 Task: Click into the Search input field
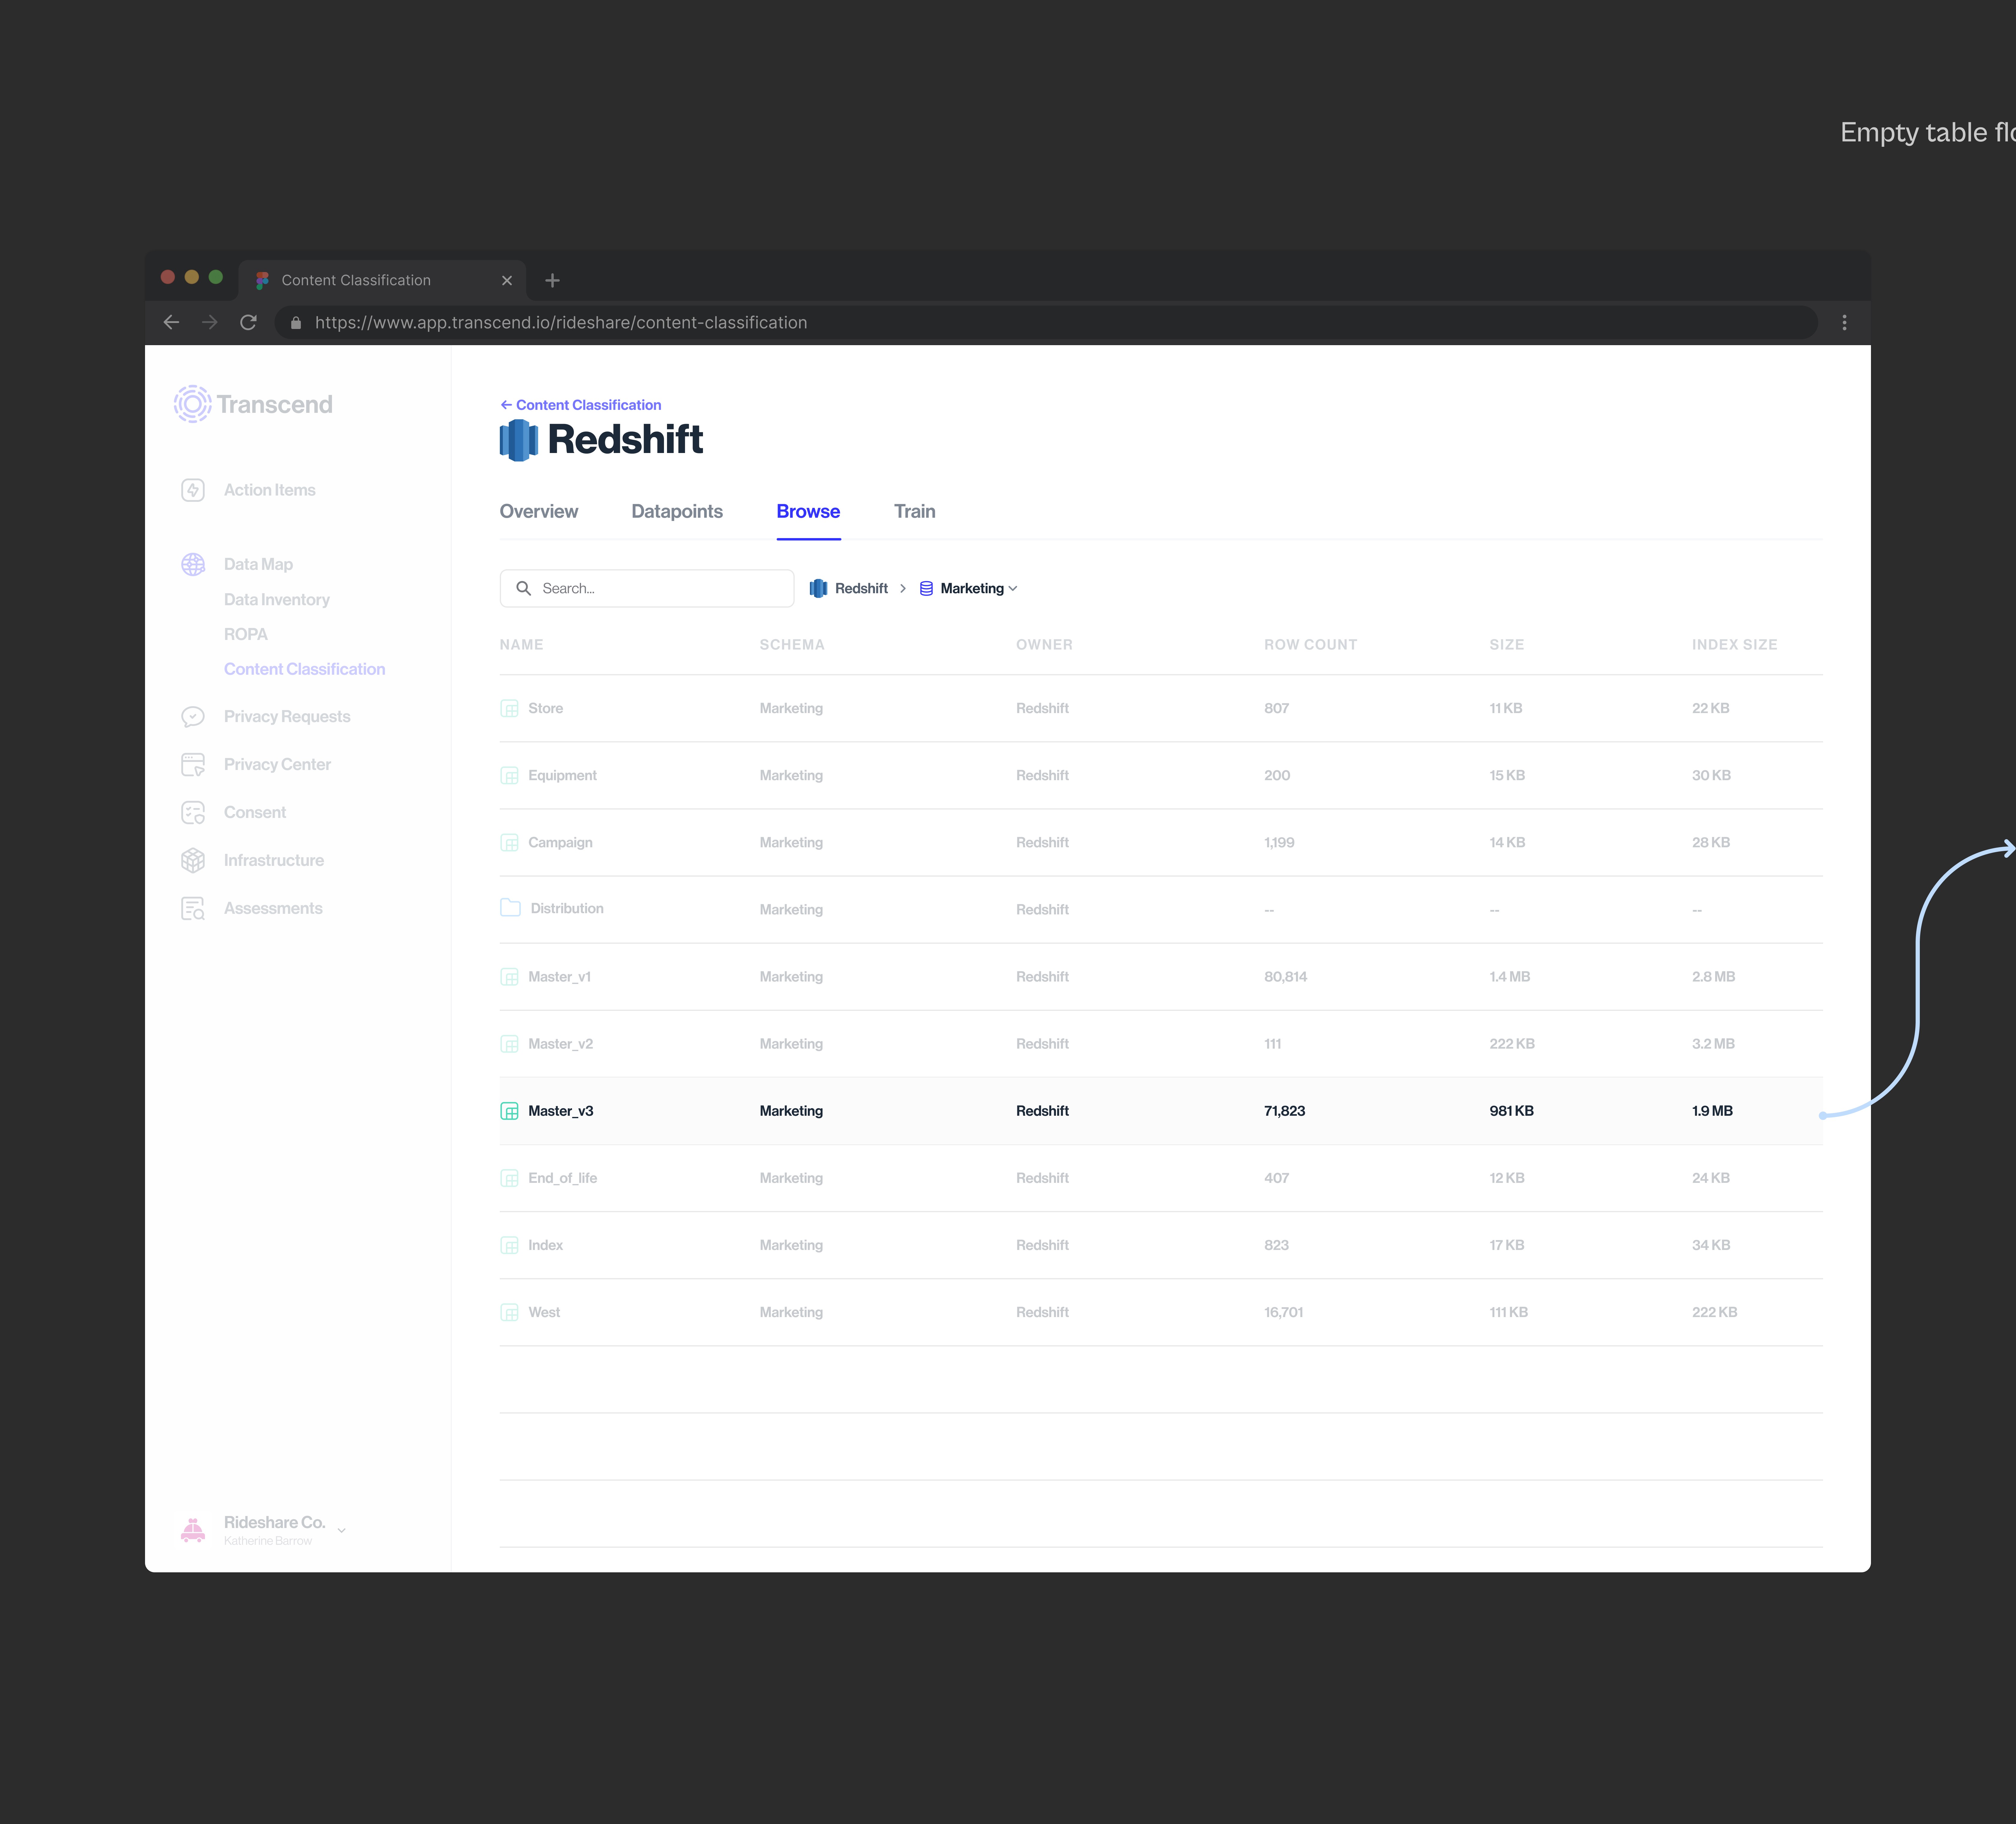(660, 588)
